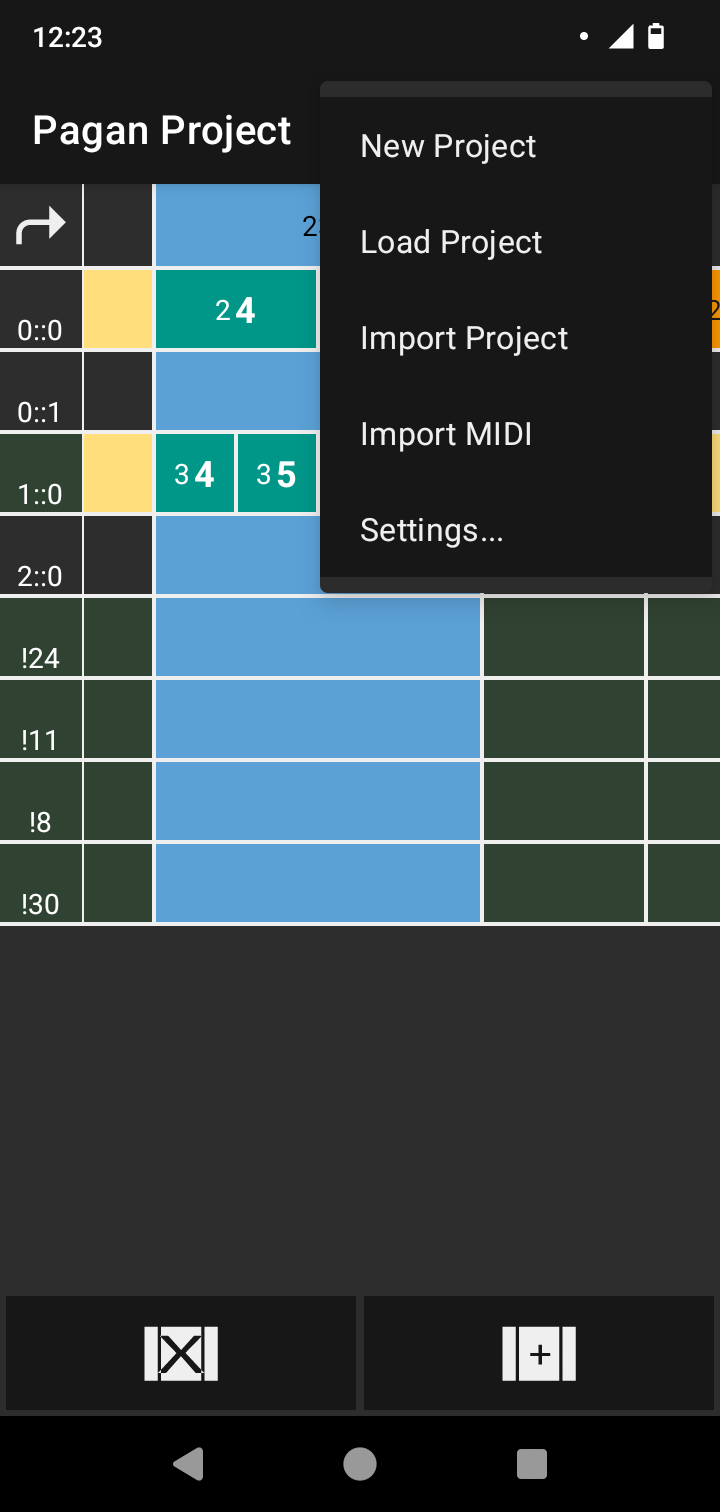Image resolution: width=720 pixels, height=1512 pixels.
Task: Tap the teal note cell 35
Action: pos(277,474)
